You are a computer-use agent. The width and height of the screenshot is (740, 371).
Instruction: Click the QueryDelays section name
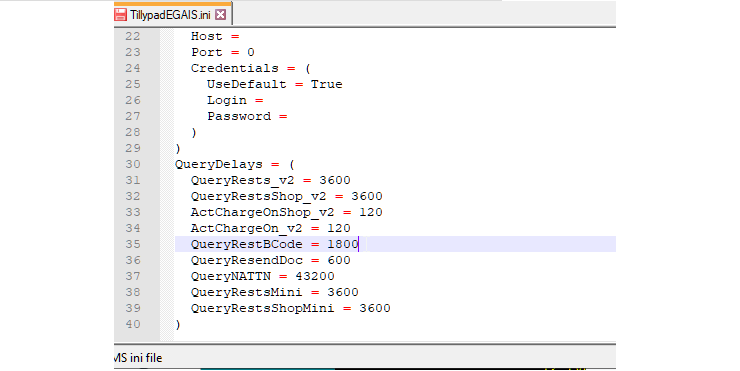[x=219, y=164]
